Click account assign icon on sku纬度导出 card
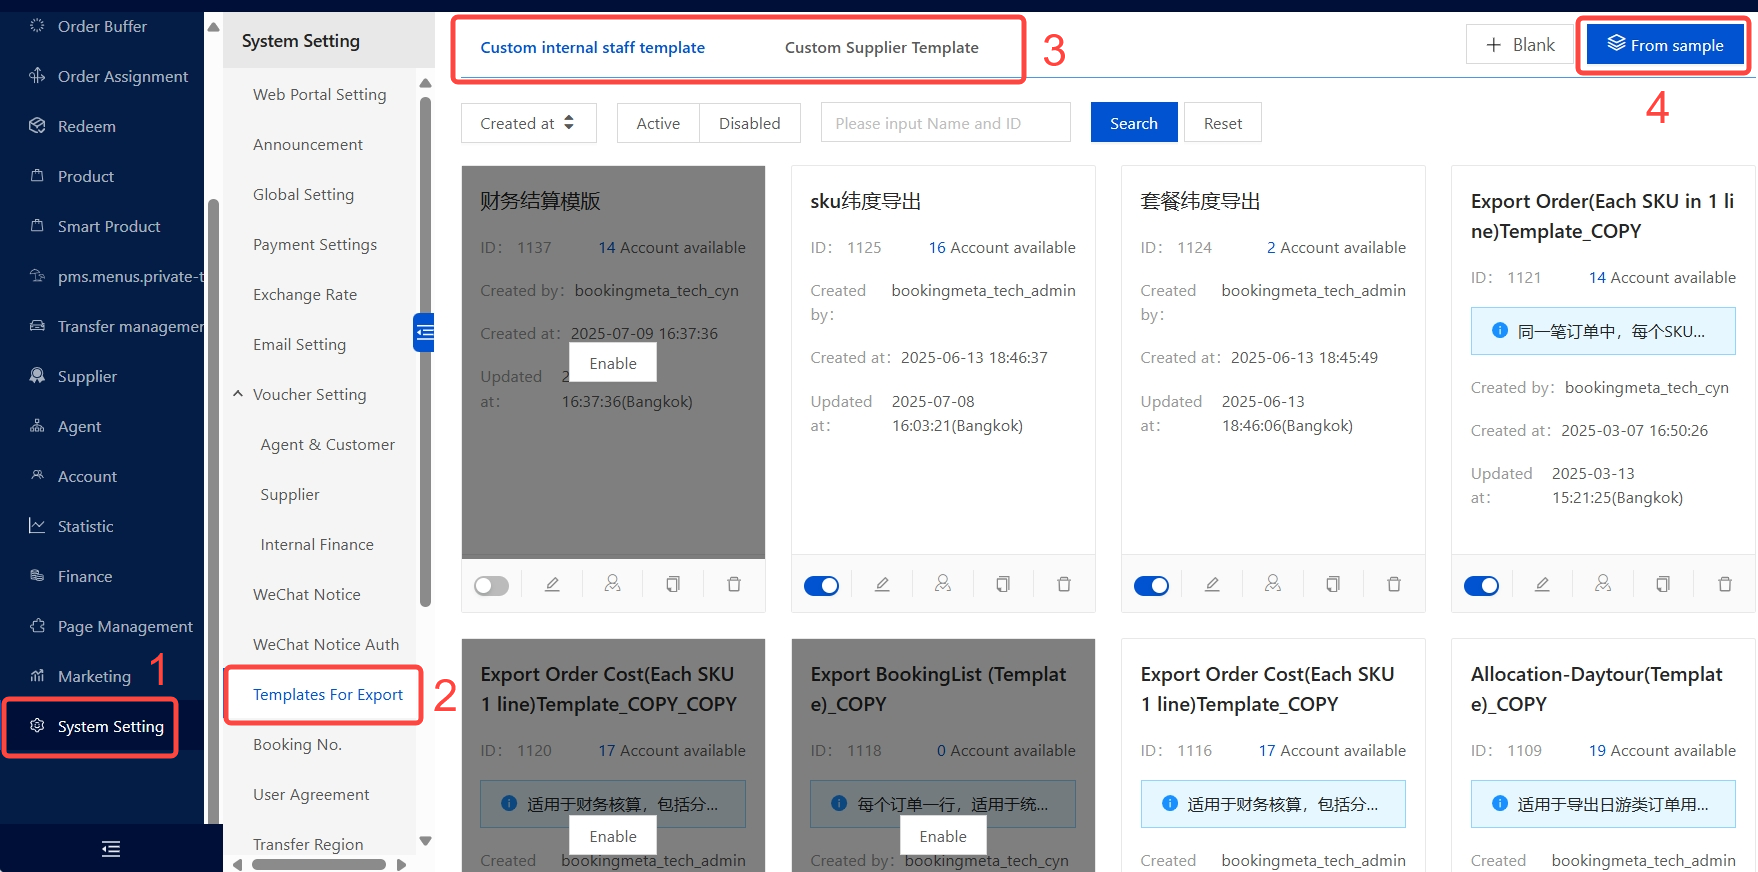The image size is (1758, 872). click(943, 584)
